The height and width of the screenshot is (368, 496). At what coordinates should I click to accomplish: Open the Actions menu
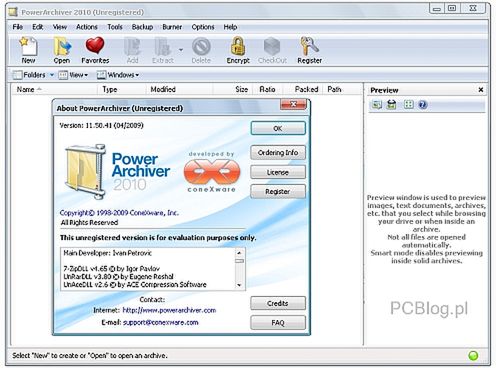click(x=87, y=27)
